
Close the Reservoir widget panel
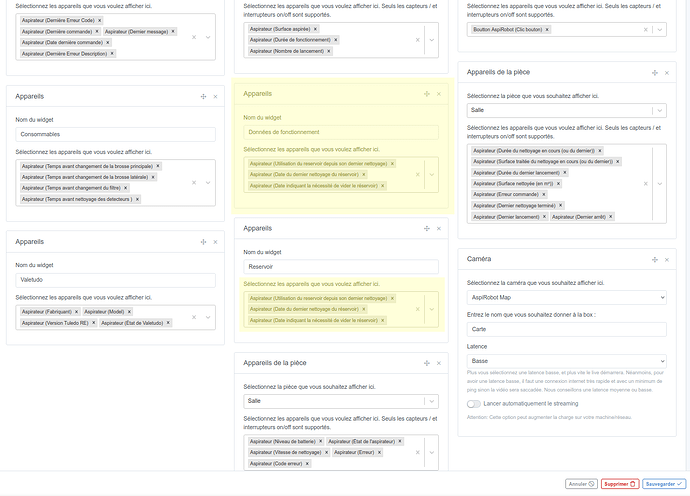coord(438,229)
